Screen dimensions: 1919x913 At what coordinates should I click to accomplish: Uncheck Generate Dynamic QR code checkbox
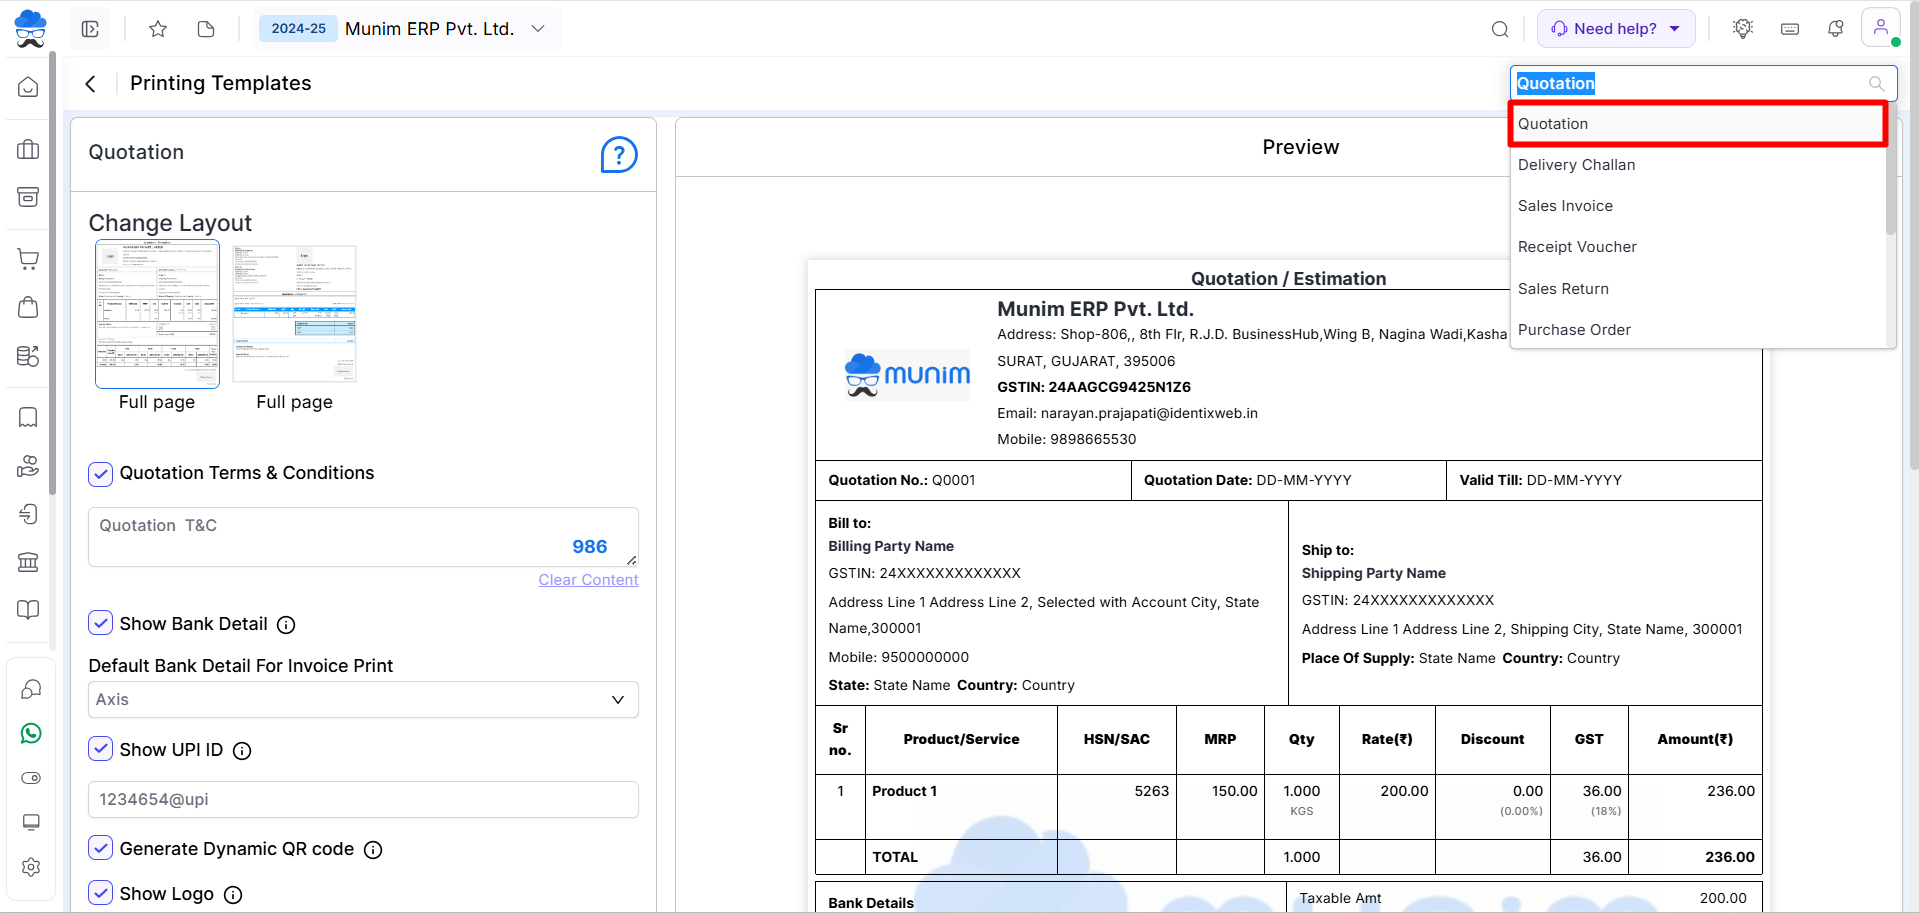tap(101, 848)
